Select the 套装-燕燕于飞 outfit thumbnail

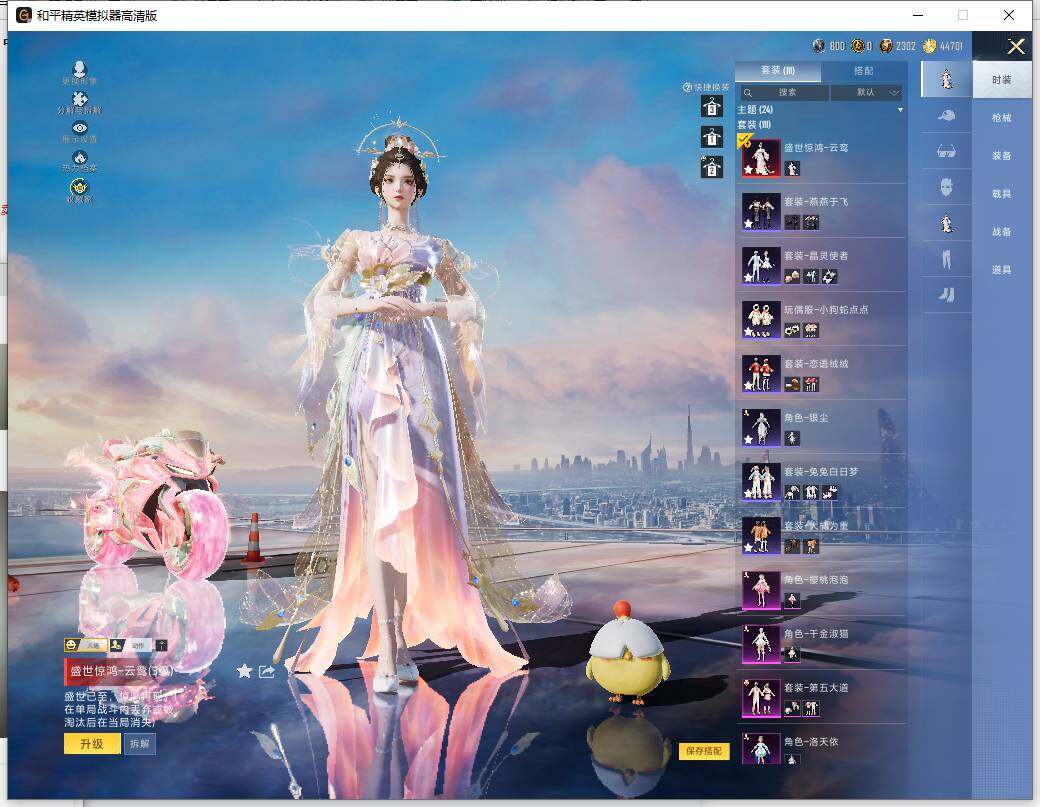[761, 212]
